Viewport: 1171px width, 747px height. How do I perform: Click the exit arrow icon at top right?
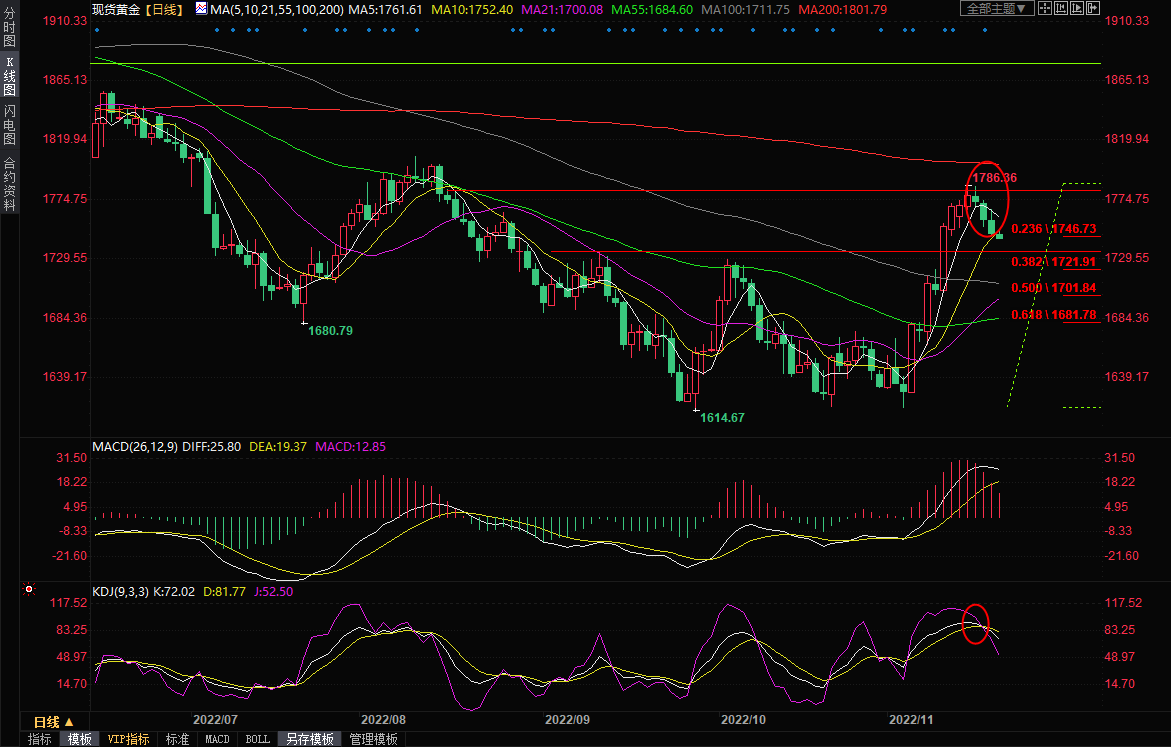[x=1093, y=8]
